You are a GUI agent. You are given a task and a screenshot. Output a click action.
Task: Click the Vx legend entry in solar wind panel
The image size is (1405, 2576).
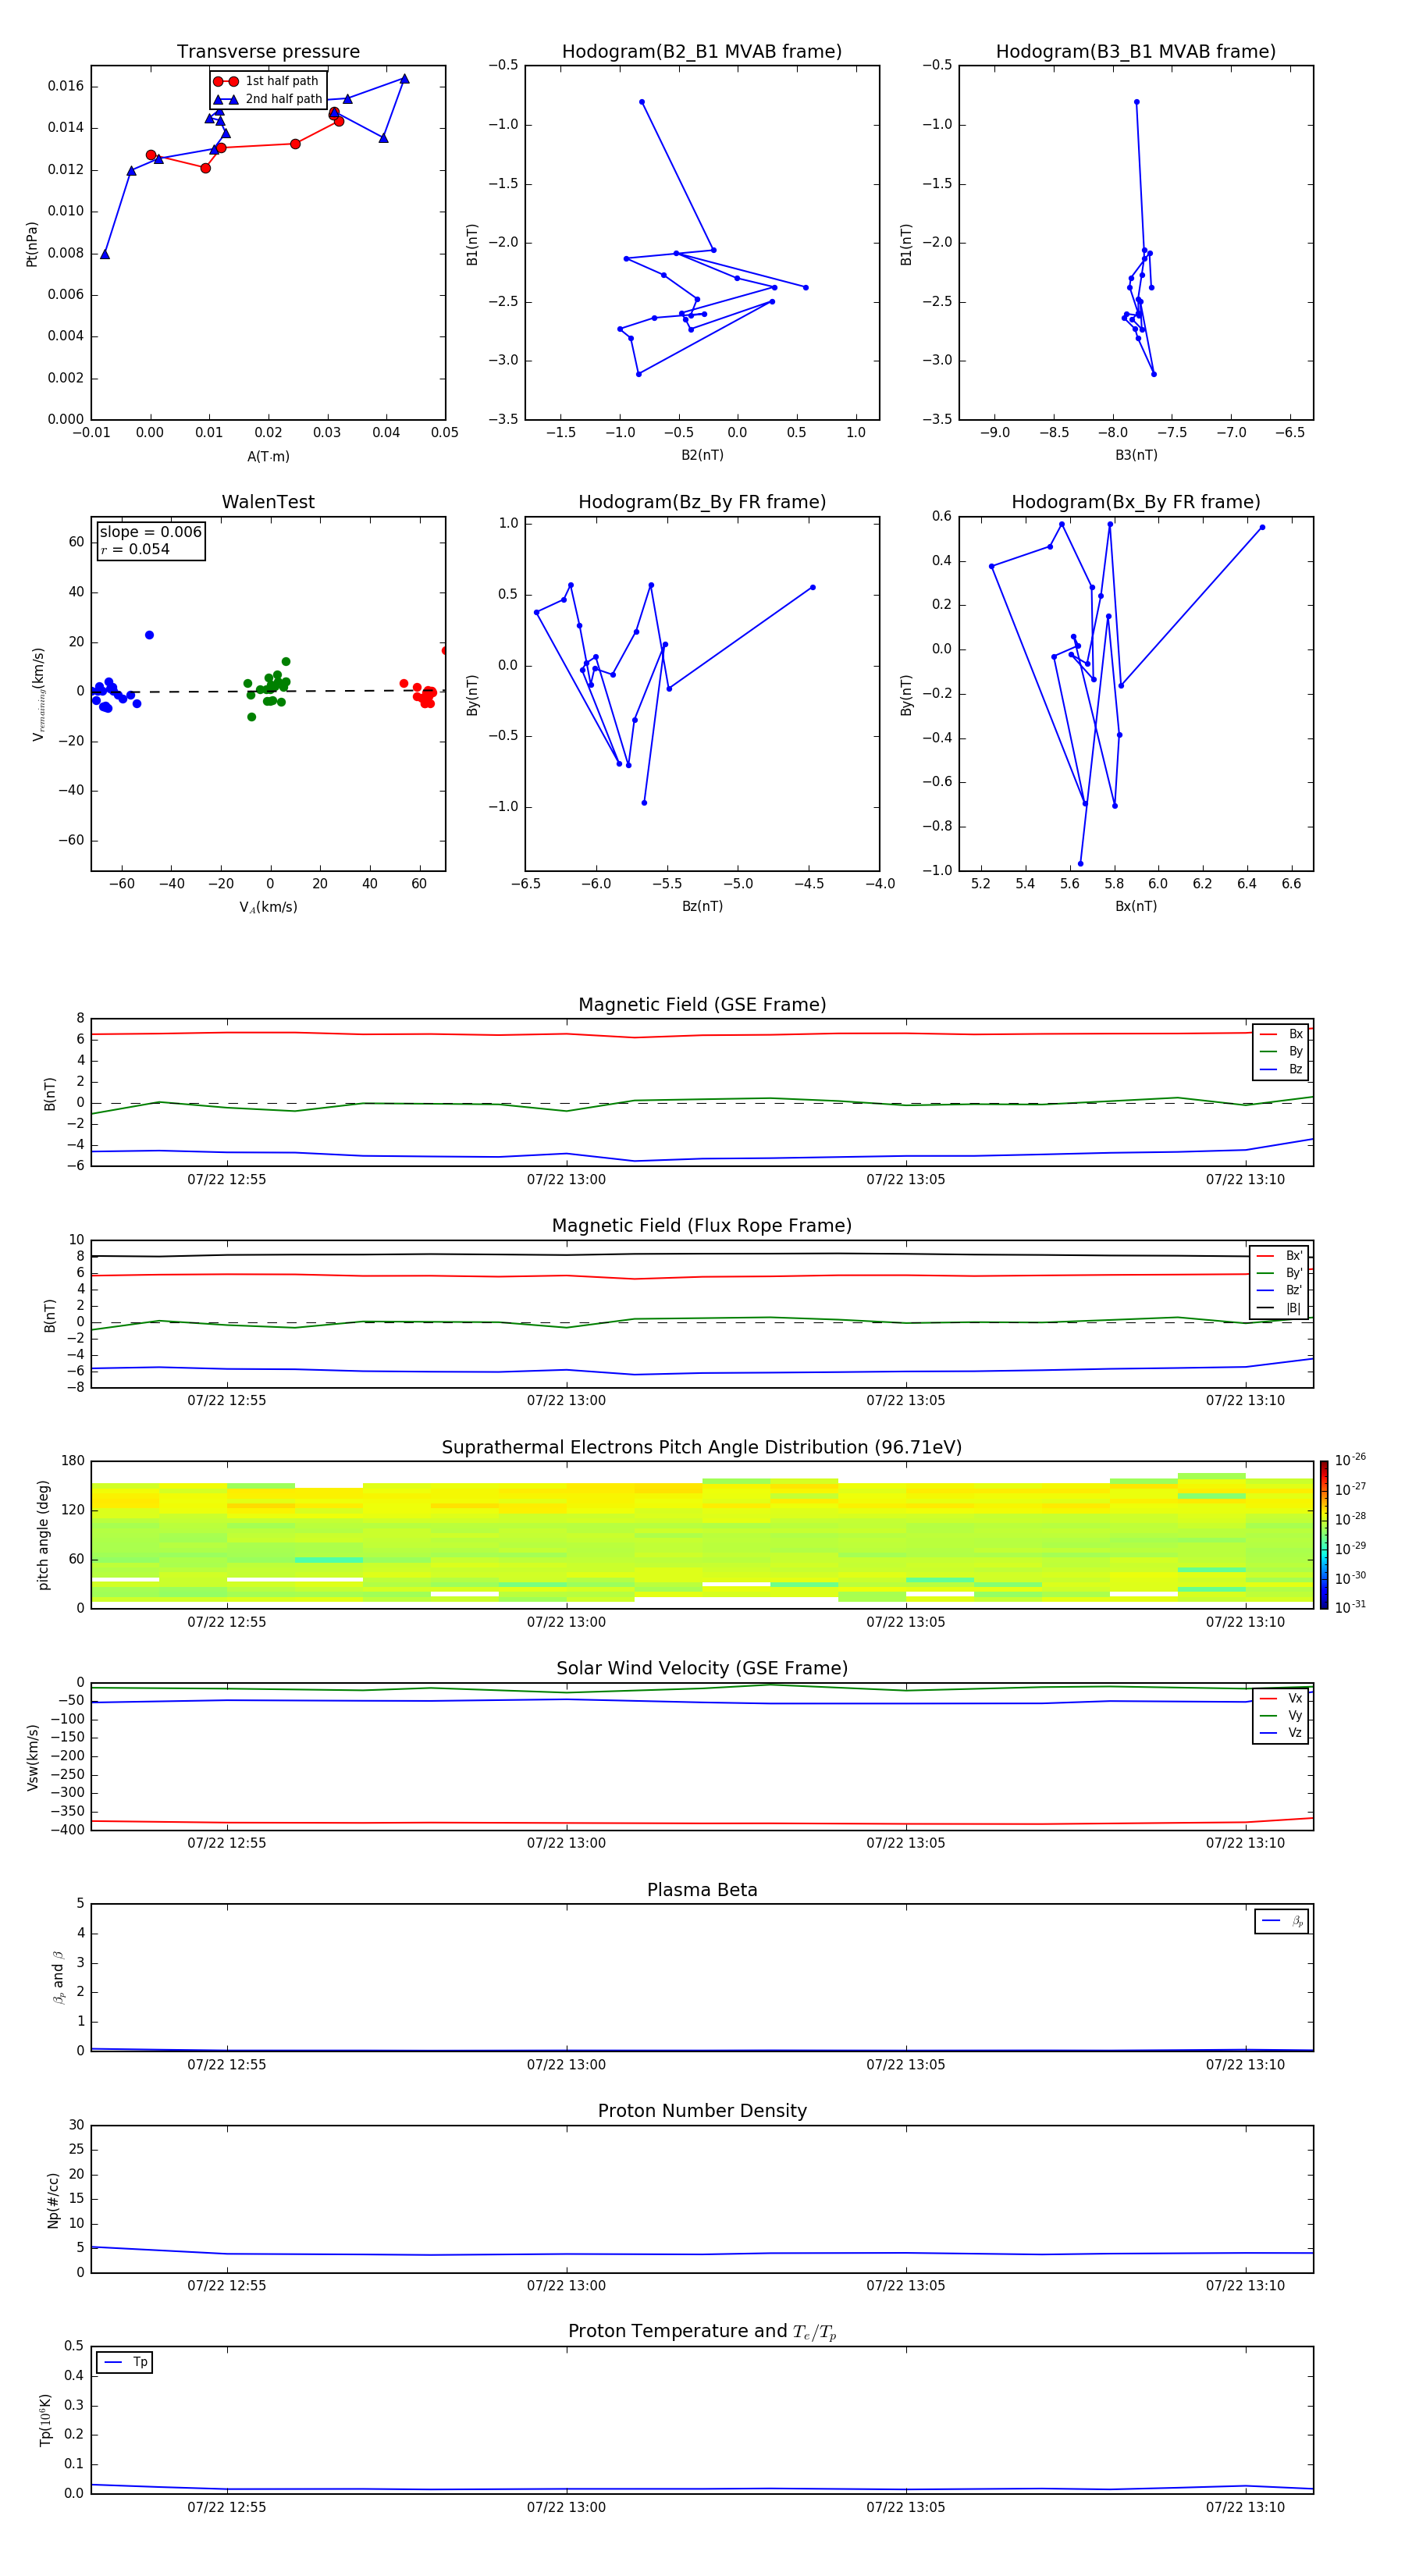[1281, 1698]
